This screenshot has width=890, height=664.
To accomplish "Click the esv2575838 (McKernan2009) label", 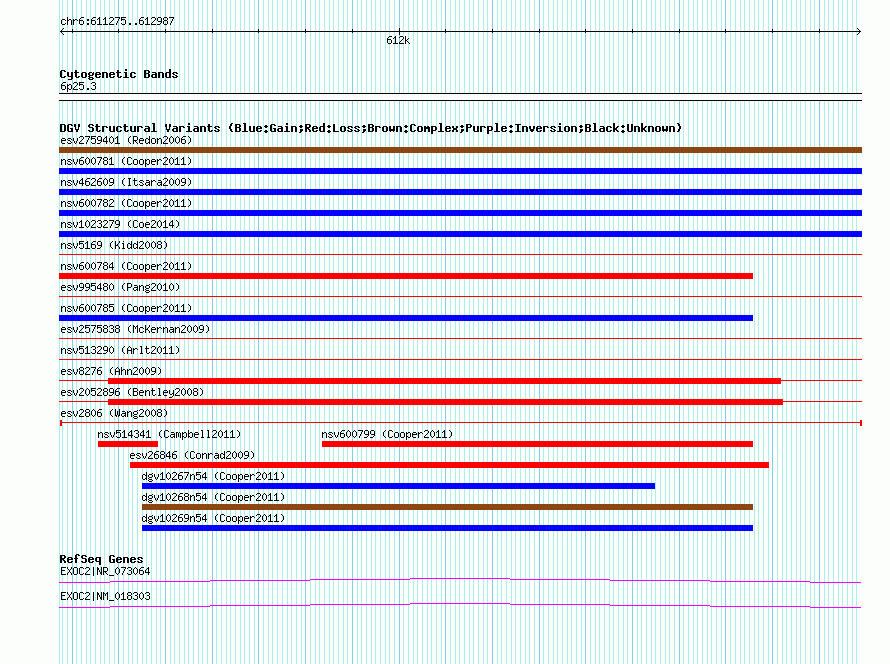I will pos(135,329).
